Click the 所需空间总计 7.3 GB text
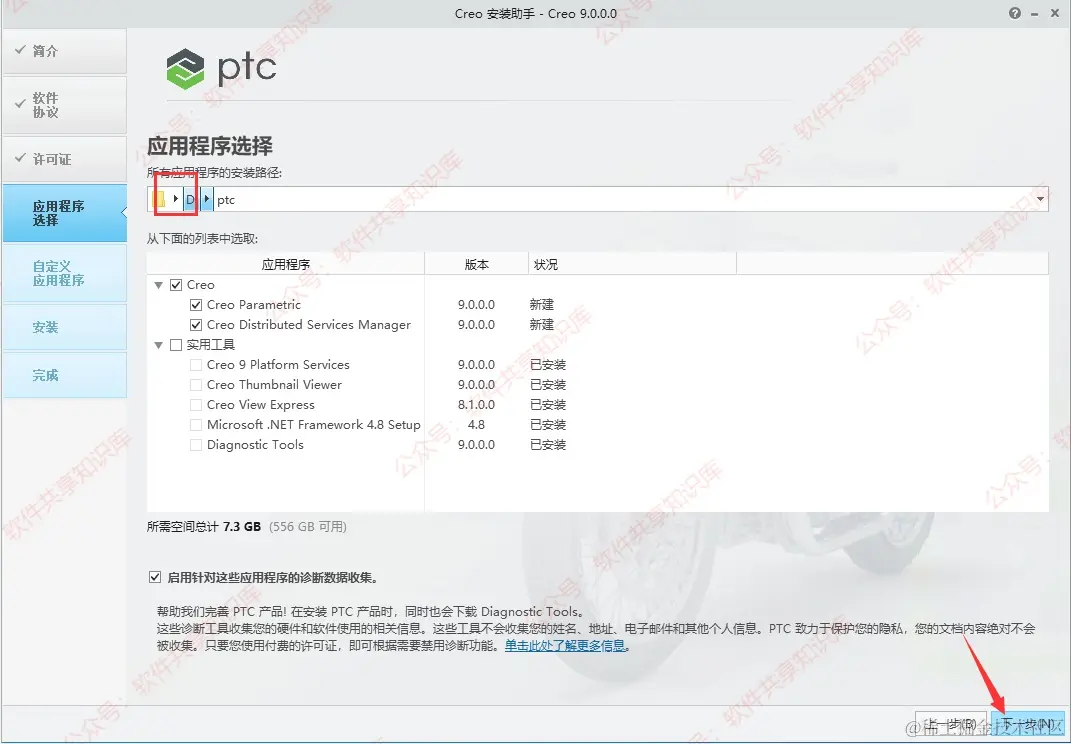 [204, 526]
